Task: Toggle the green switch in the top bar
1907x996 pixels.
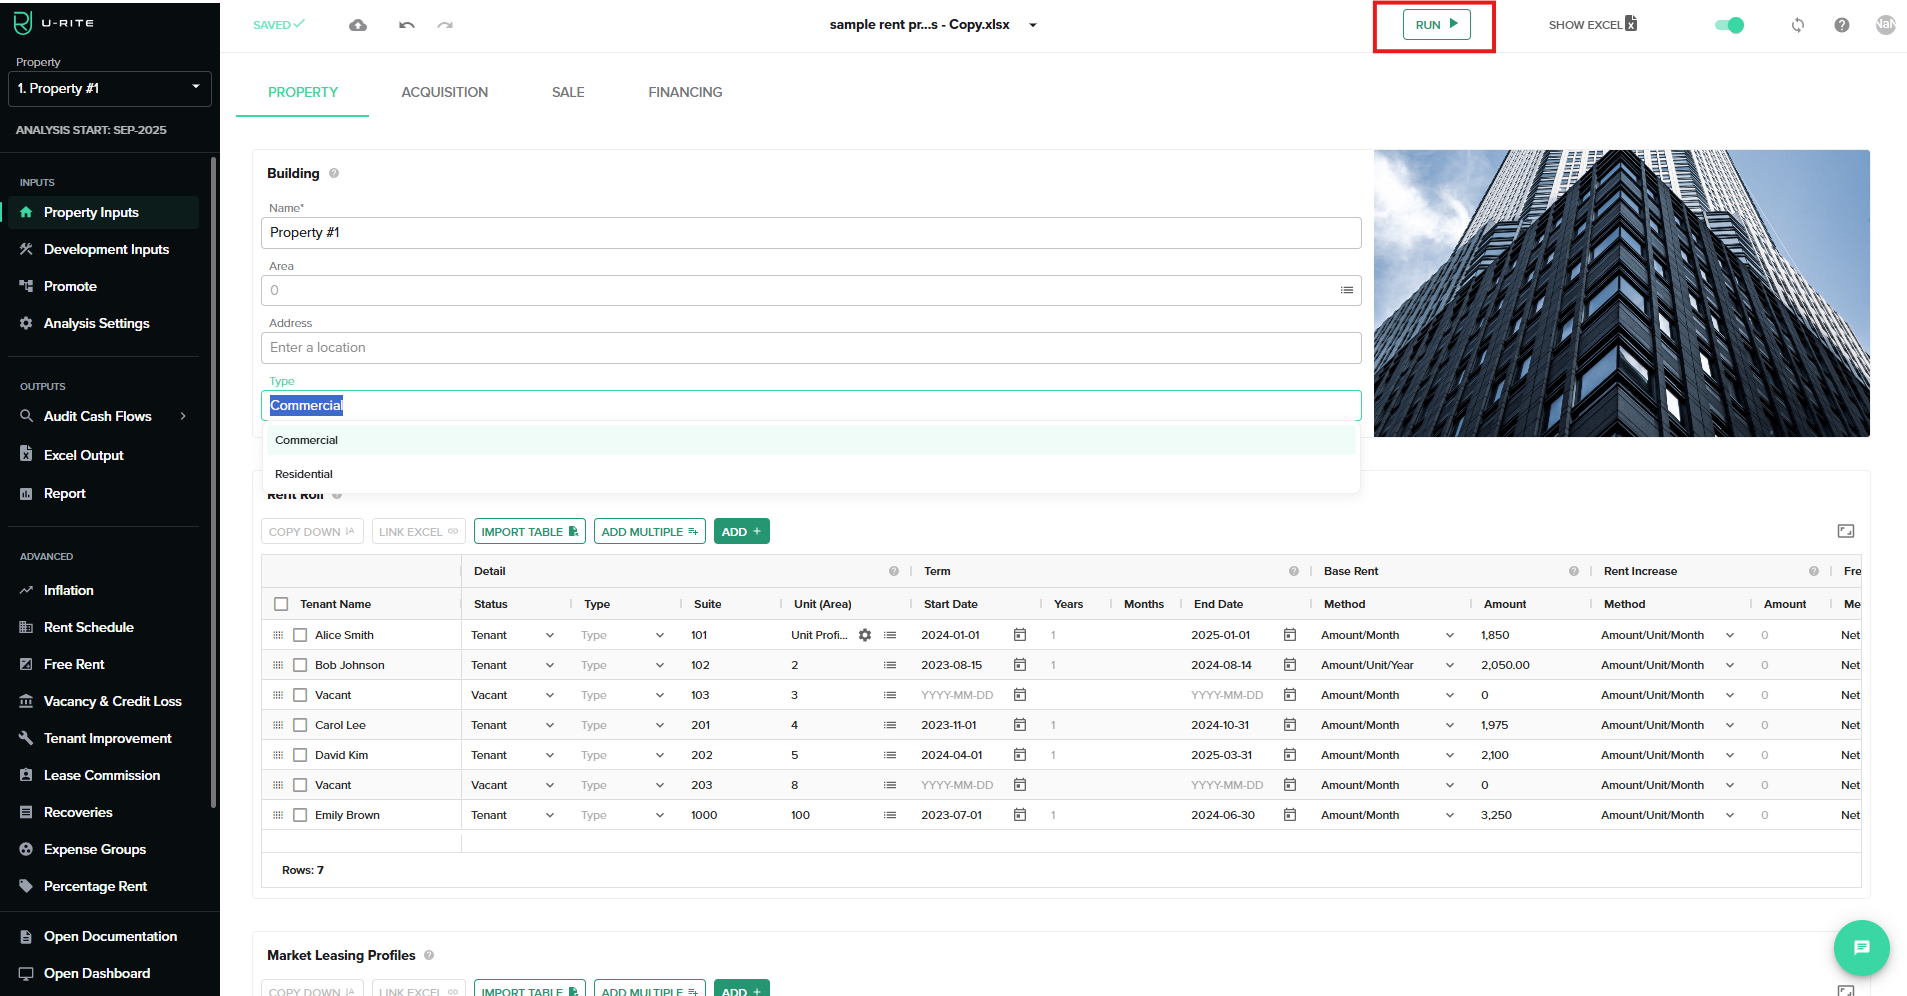Action: pyautogui.click(x=1729, y=25)
